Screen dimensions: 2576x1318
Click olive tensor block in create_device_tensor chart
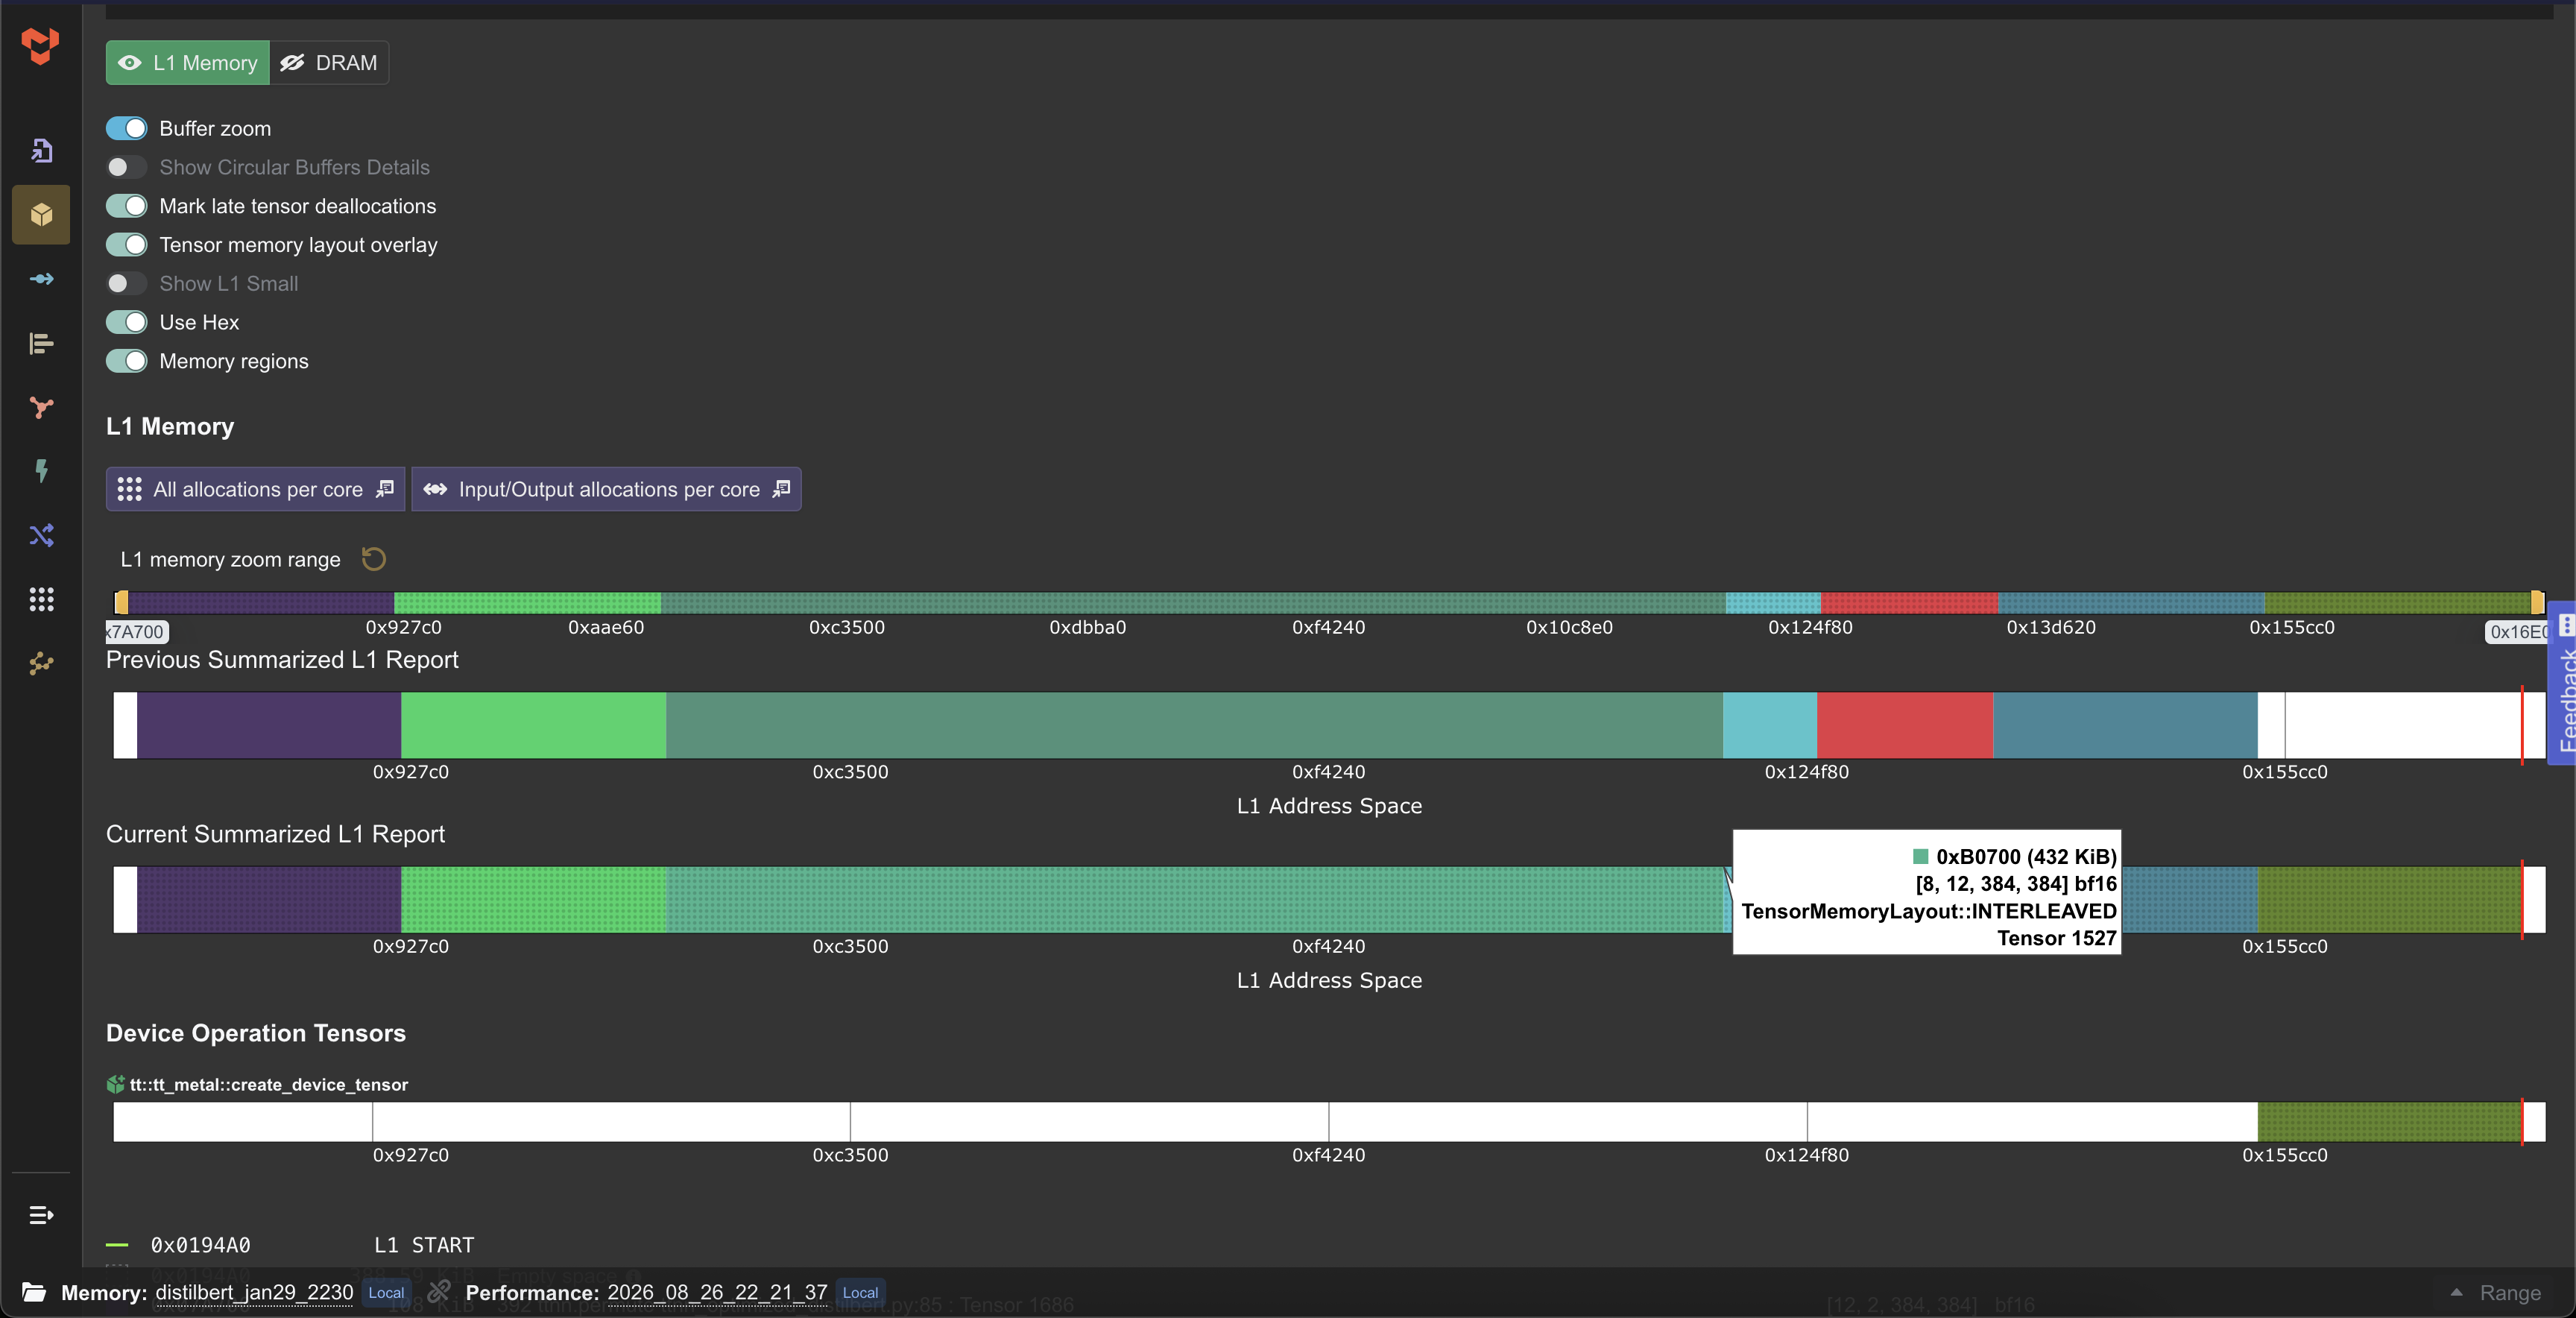point(2389,1121)
